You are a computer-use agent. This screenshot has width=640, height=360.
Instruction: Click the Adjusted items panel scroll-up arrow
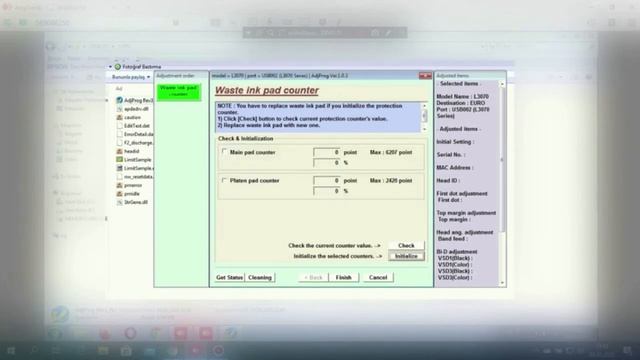tap(502, 84)
